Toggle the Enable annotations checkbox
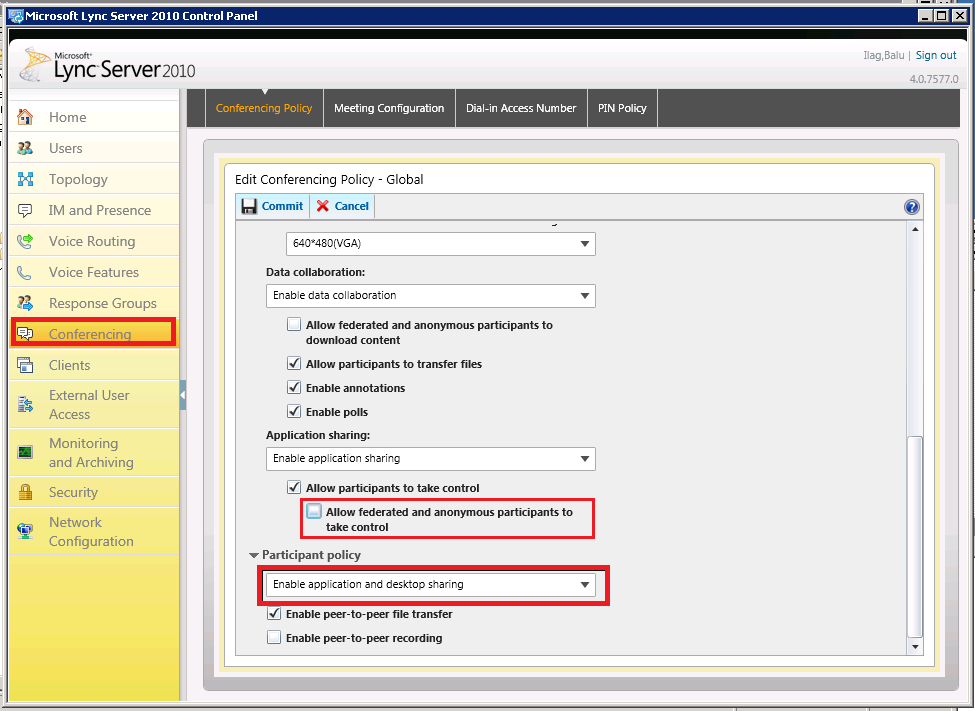The image size is (975, 711). click(294, 388)
